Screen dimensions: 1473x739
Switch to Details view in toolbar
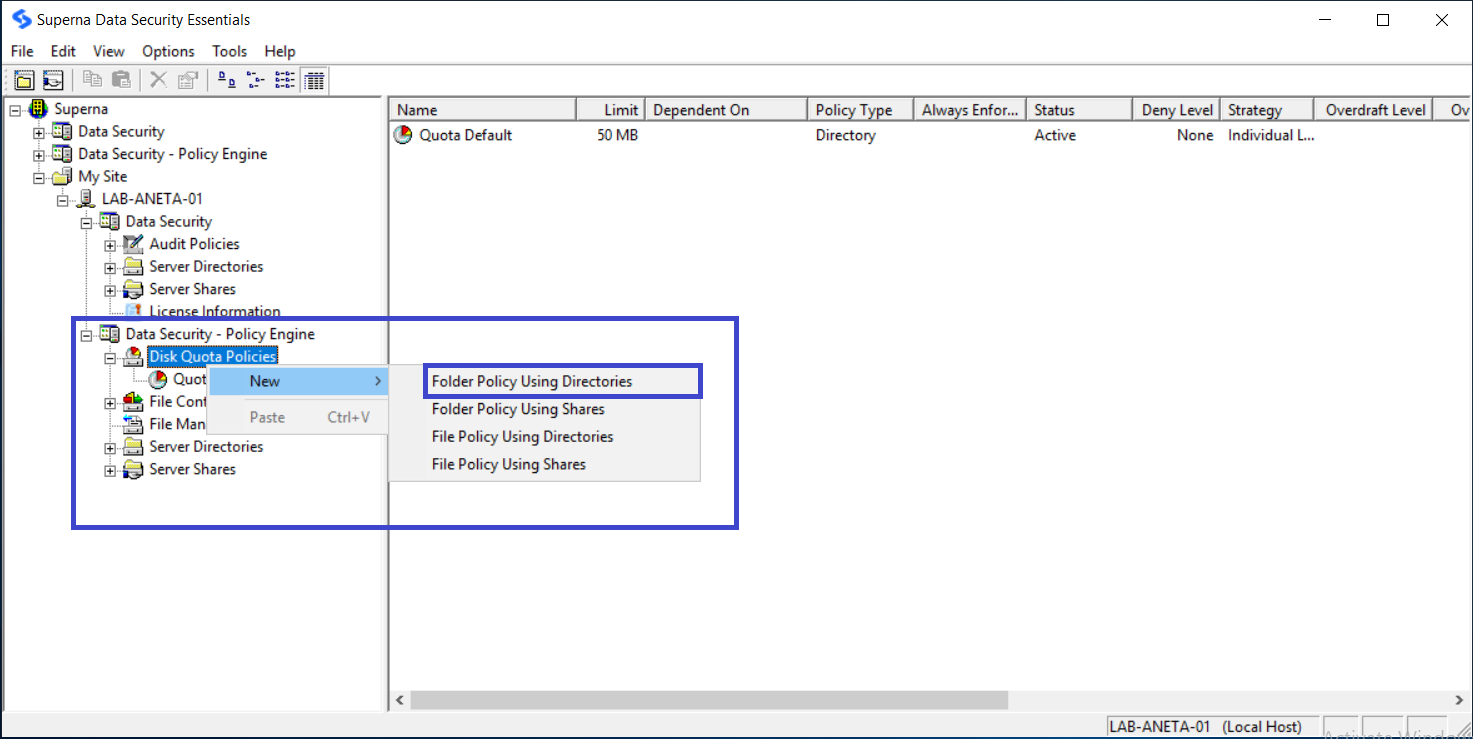coord(314,80)
